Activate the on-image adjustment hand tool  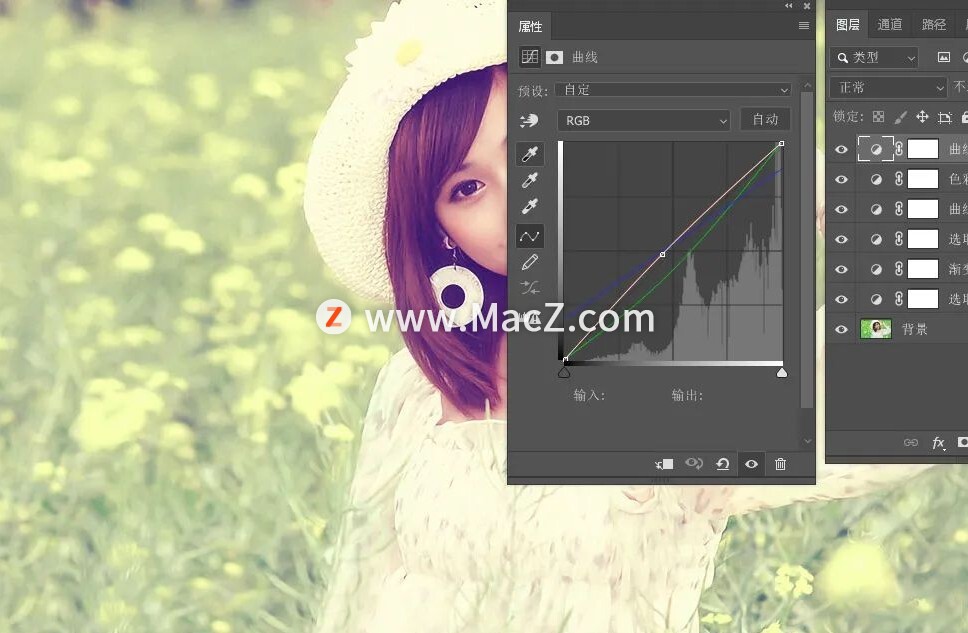click(x=529, y=120)
